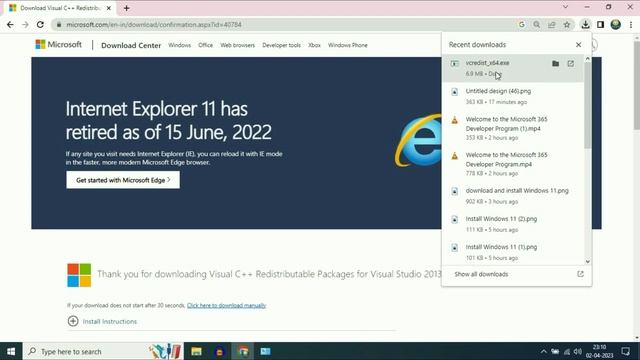The width and height of the screenshot is (640, 360).
Task: Open Chrome from the taskbar
Action: click(x=243, y=351)
